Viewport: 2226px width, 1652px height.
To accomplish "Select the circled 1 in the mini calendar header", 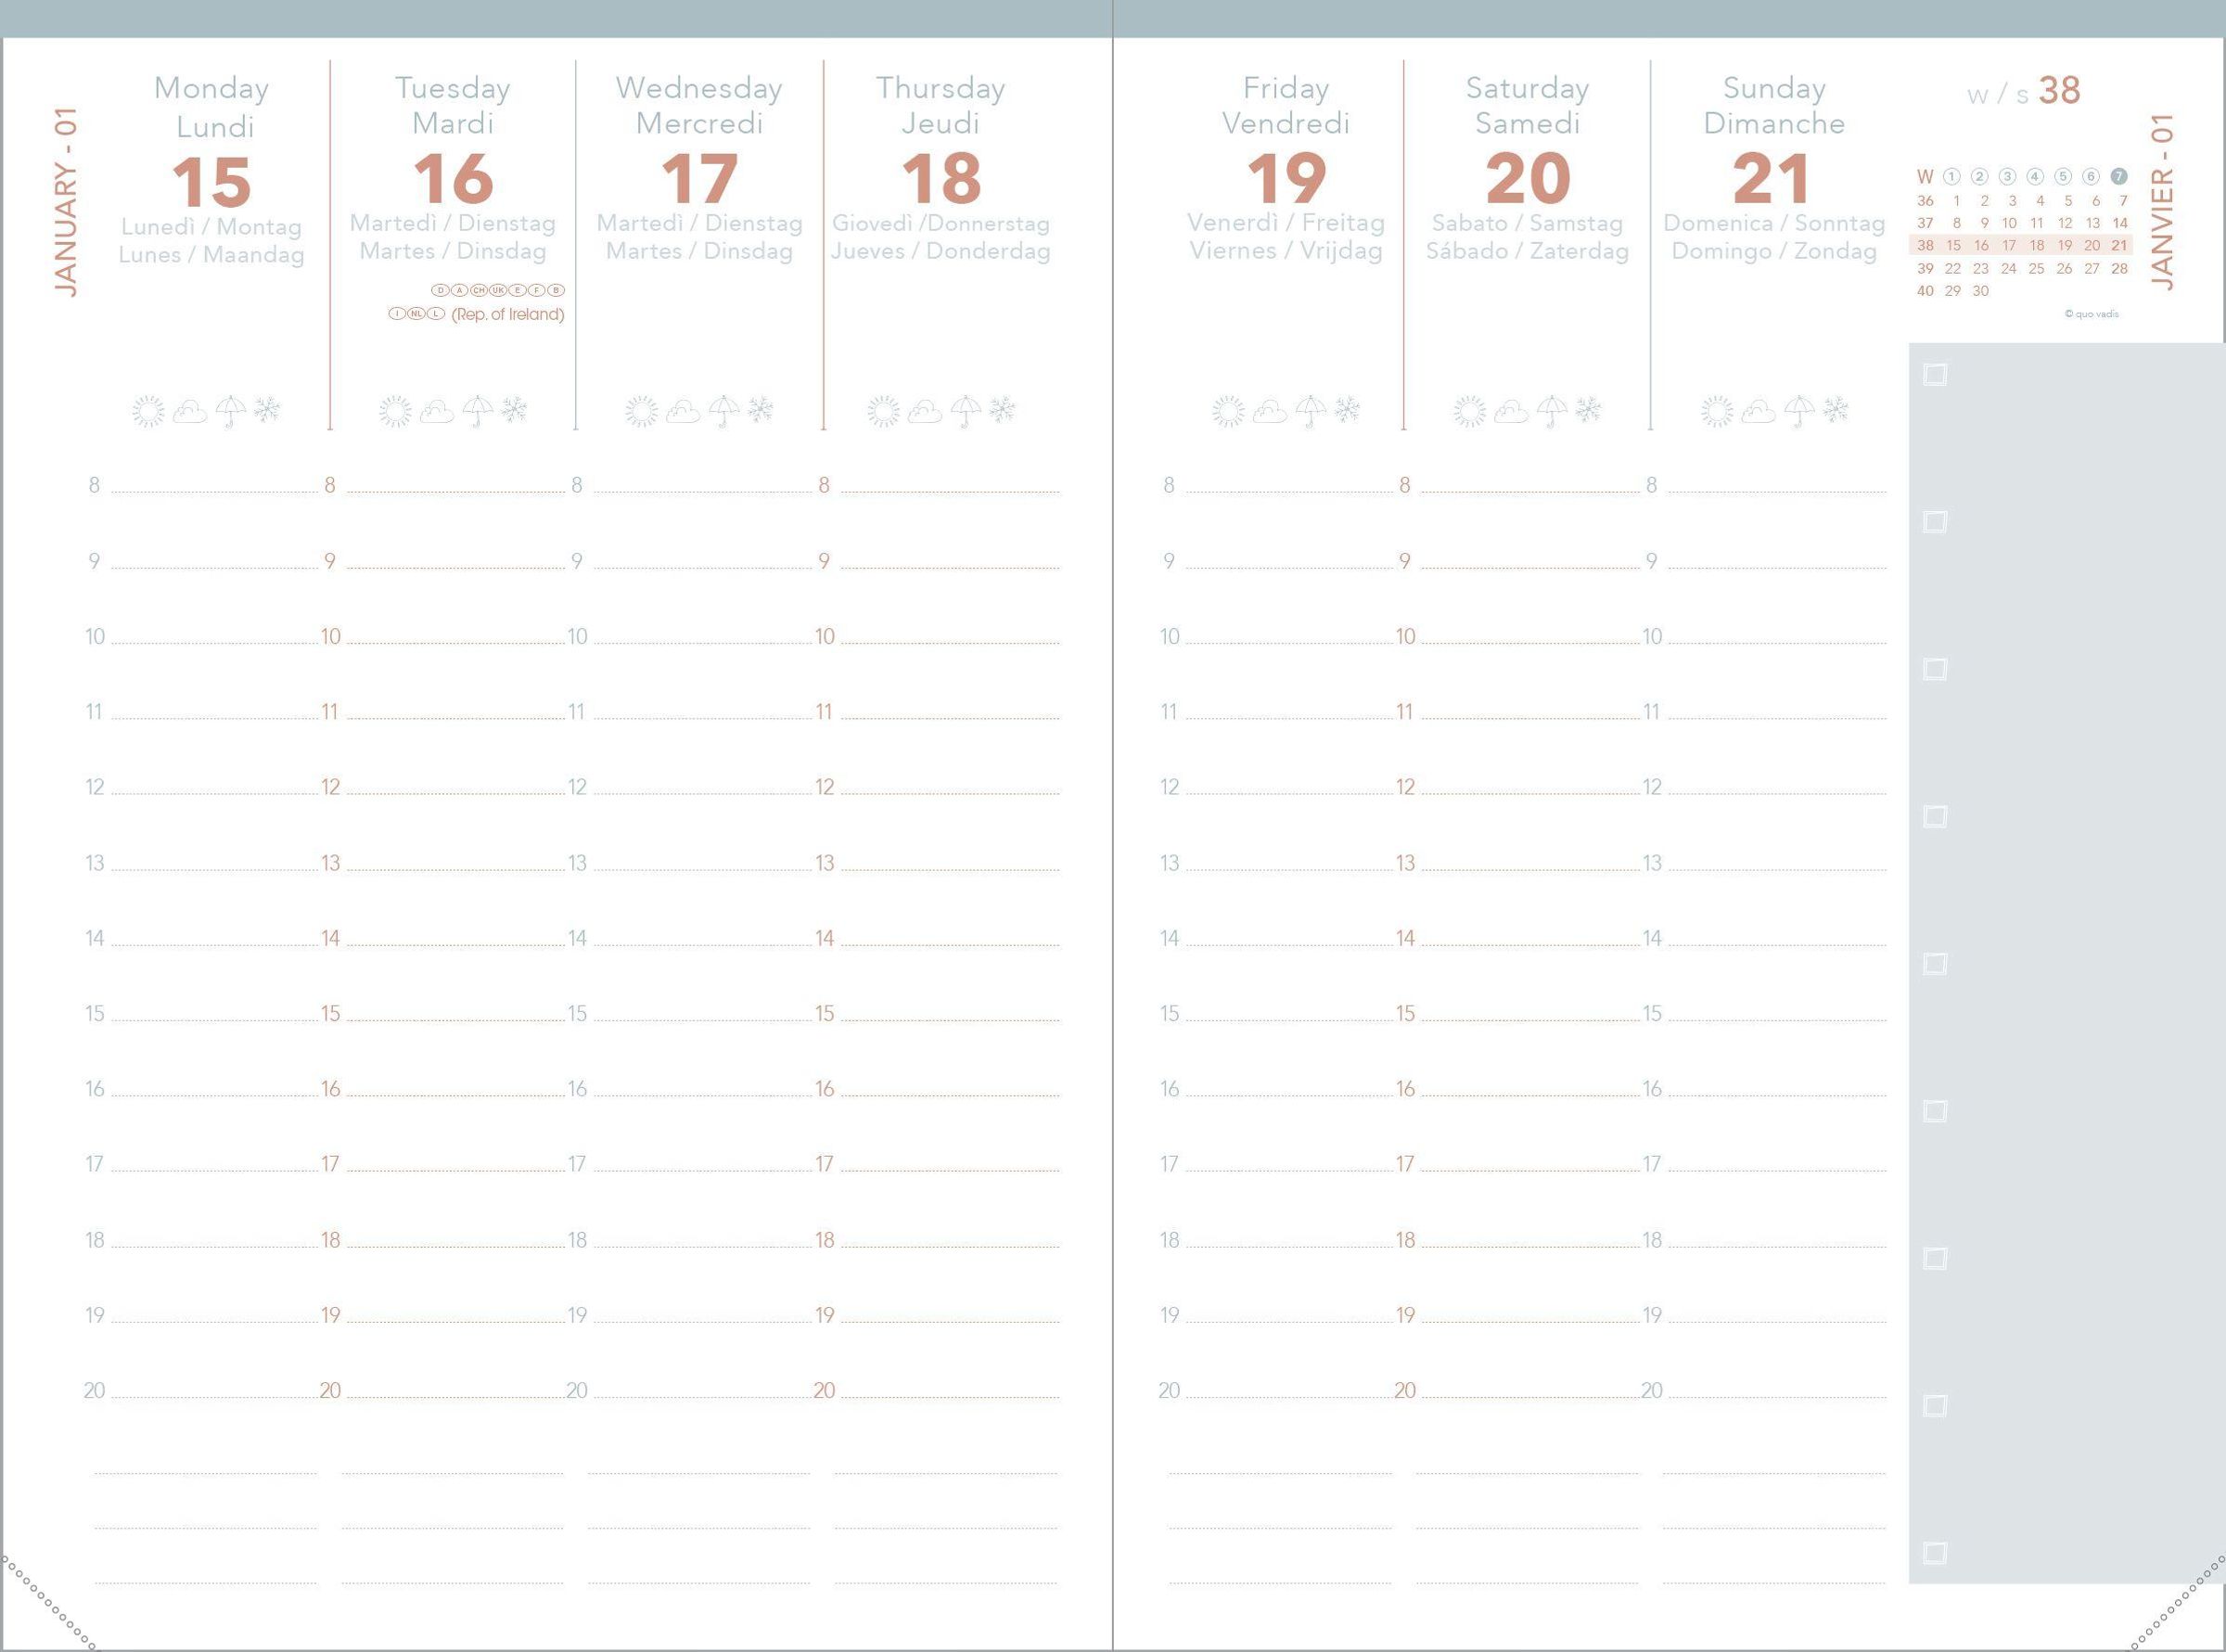I will tap(1951, 177).
